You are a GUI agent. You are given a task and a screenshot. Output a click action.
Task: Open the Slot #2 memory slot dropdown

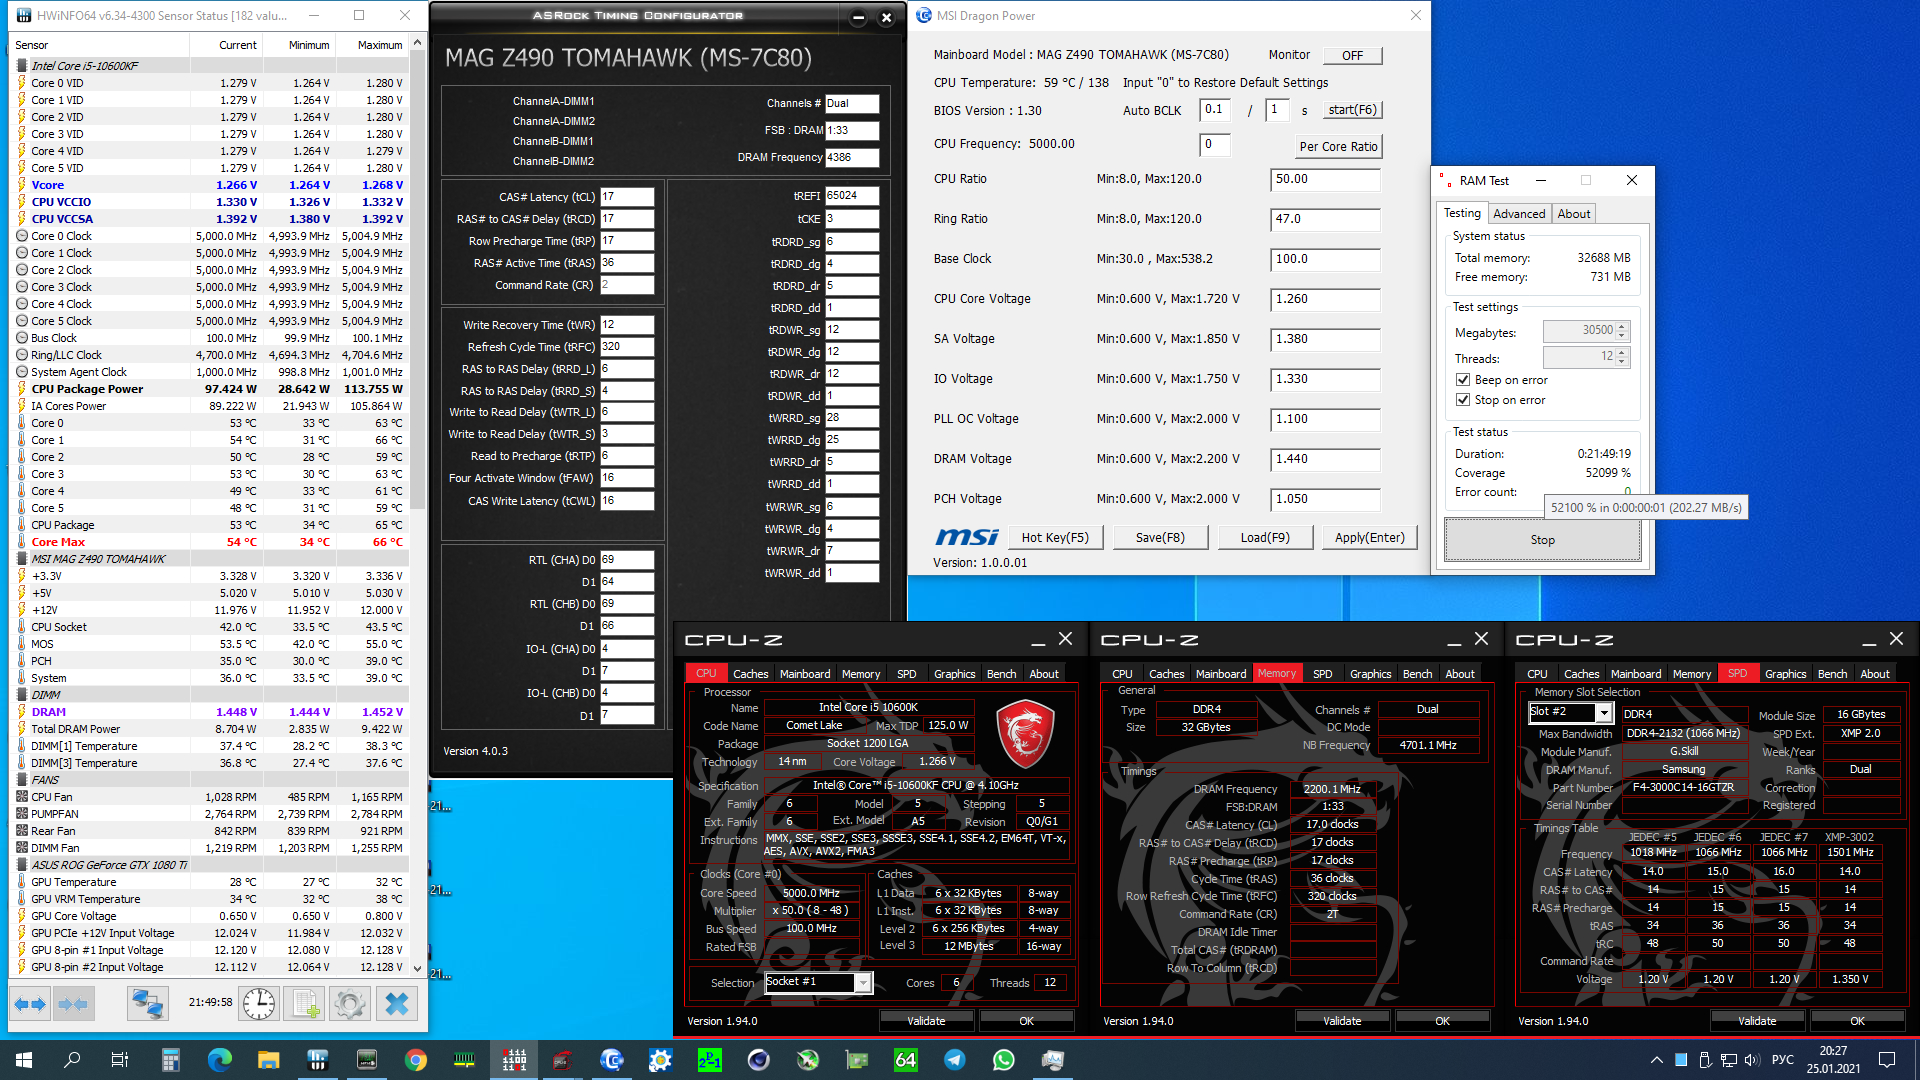[1604, 713]
